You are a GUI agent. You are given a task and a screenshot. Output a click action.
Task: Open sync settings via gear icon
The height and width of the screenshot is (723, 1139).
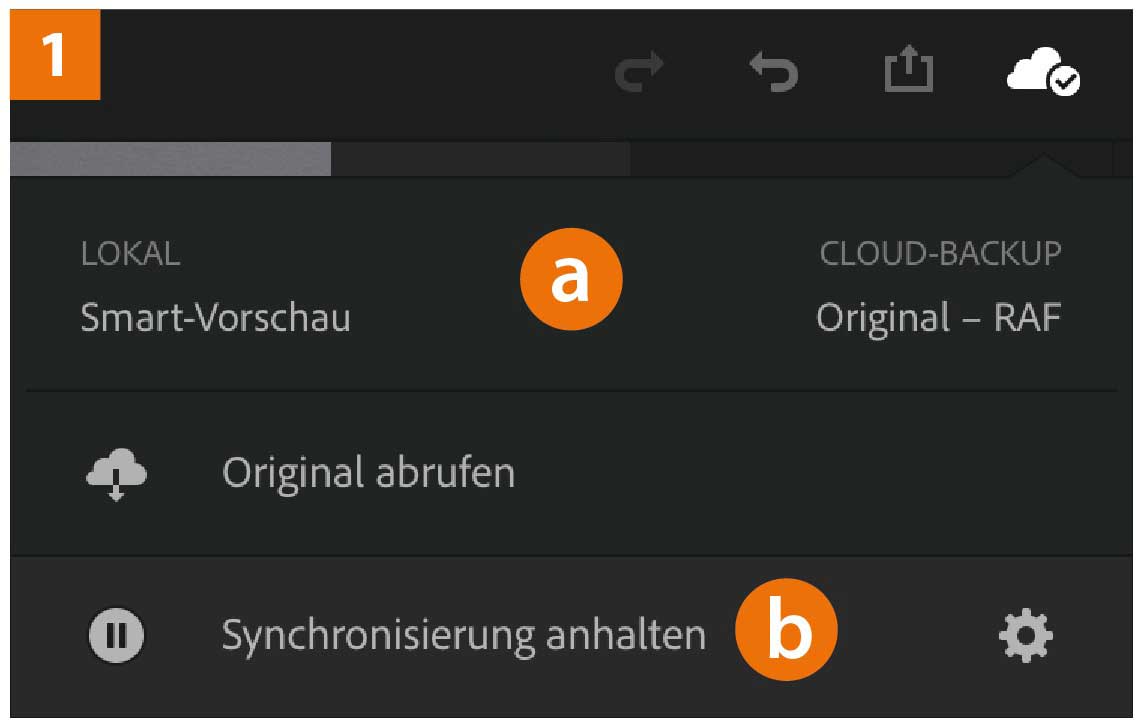pos(1026,634)
